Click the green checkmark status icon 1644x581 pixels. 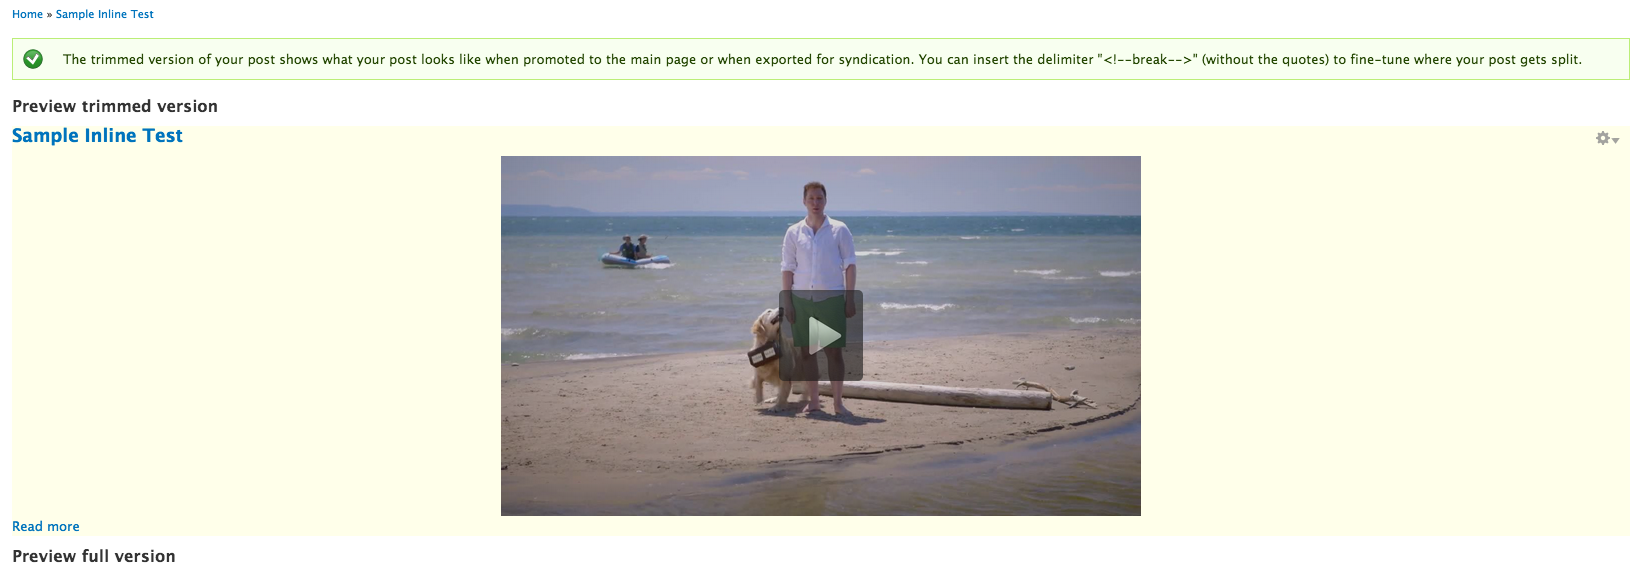(x=33, y=59)
